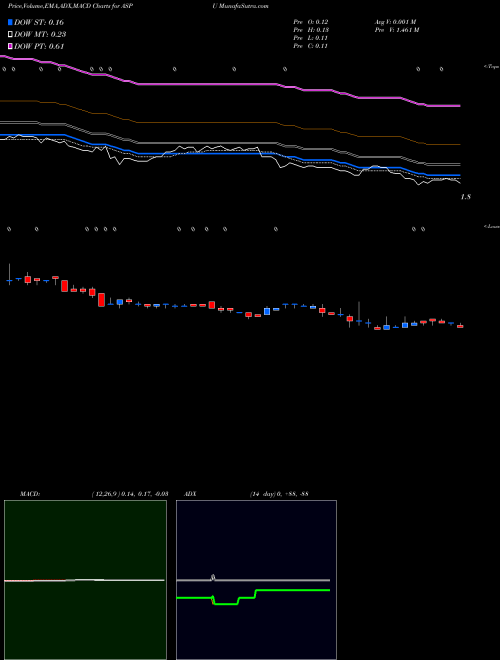Click inside the dark blue ADX chart panel

point(256,580)
